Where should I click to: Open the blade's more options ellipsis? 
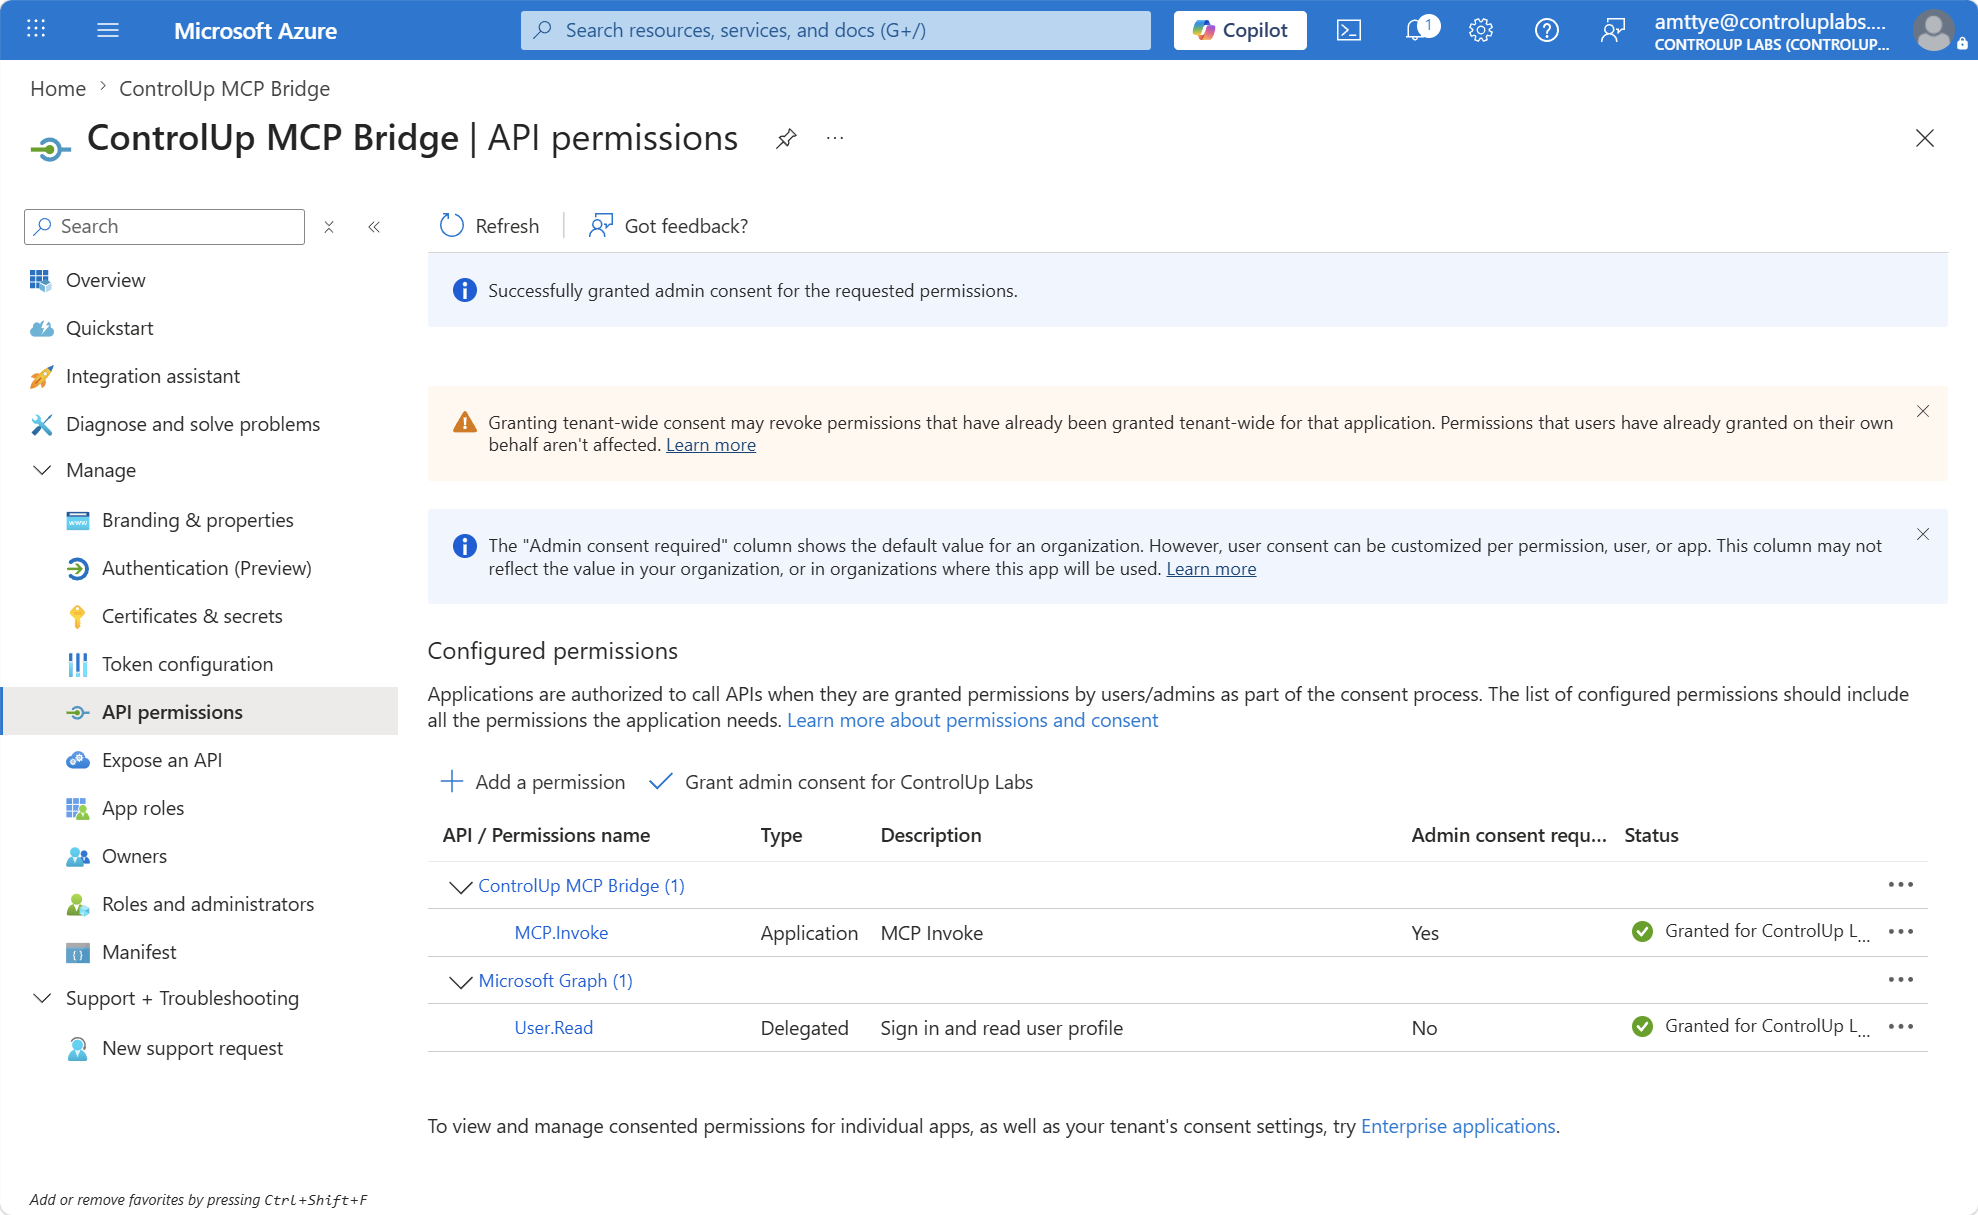click(835, 138)
